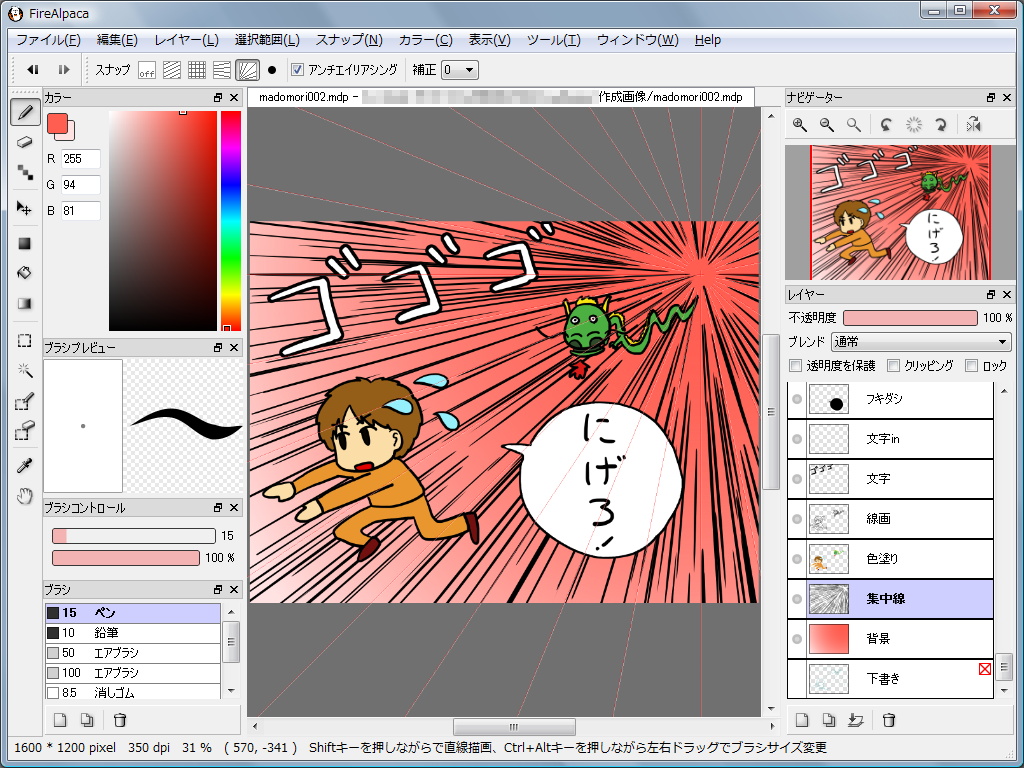Open the Help menu
Screen dimensions: 1024x768
[x=707, y=40]
